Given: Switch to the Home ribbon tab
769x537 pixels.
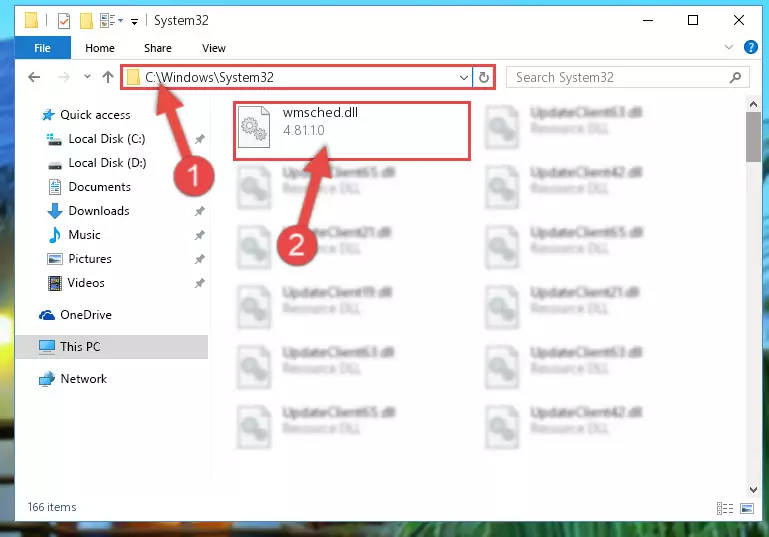Looking at the screenshot, I should pos(100,48).
